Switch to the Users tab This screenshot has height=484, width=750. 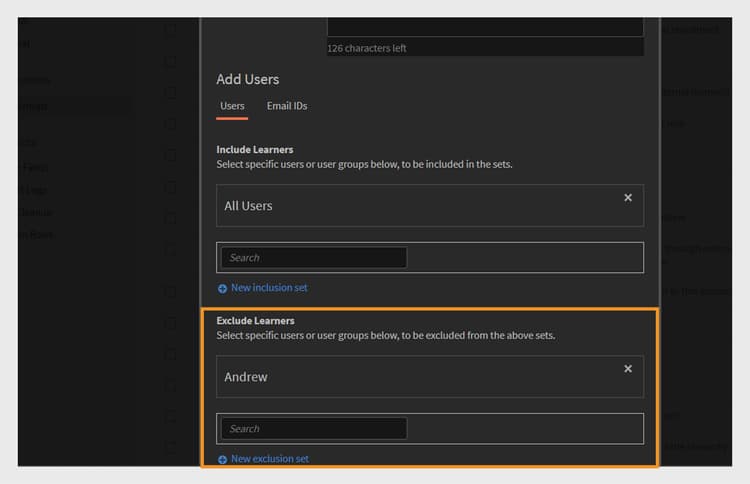(x=232, y=106)
